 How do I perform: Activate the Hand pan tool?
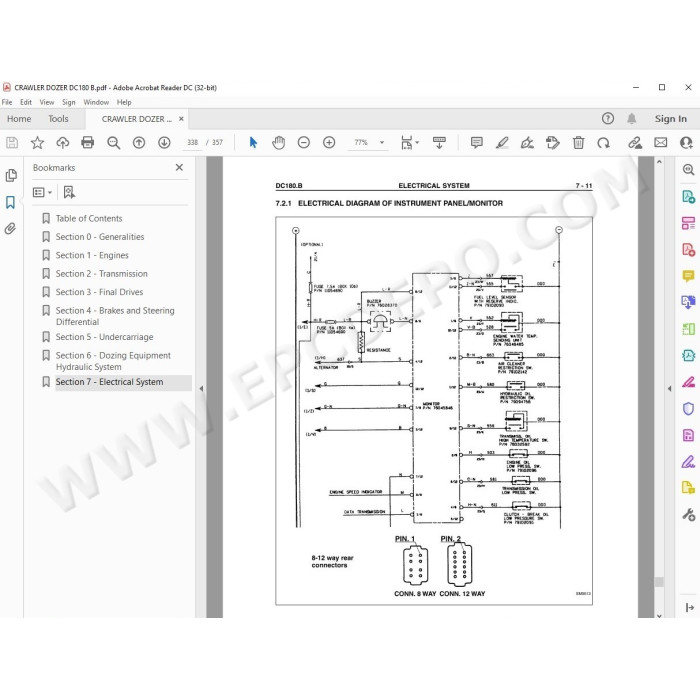[x=279, y=142]
